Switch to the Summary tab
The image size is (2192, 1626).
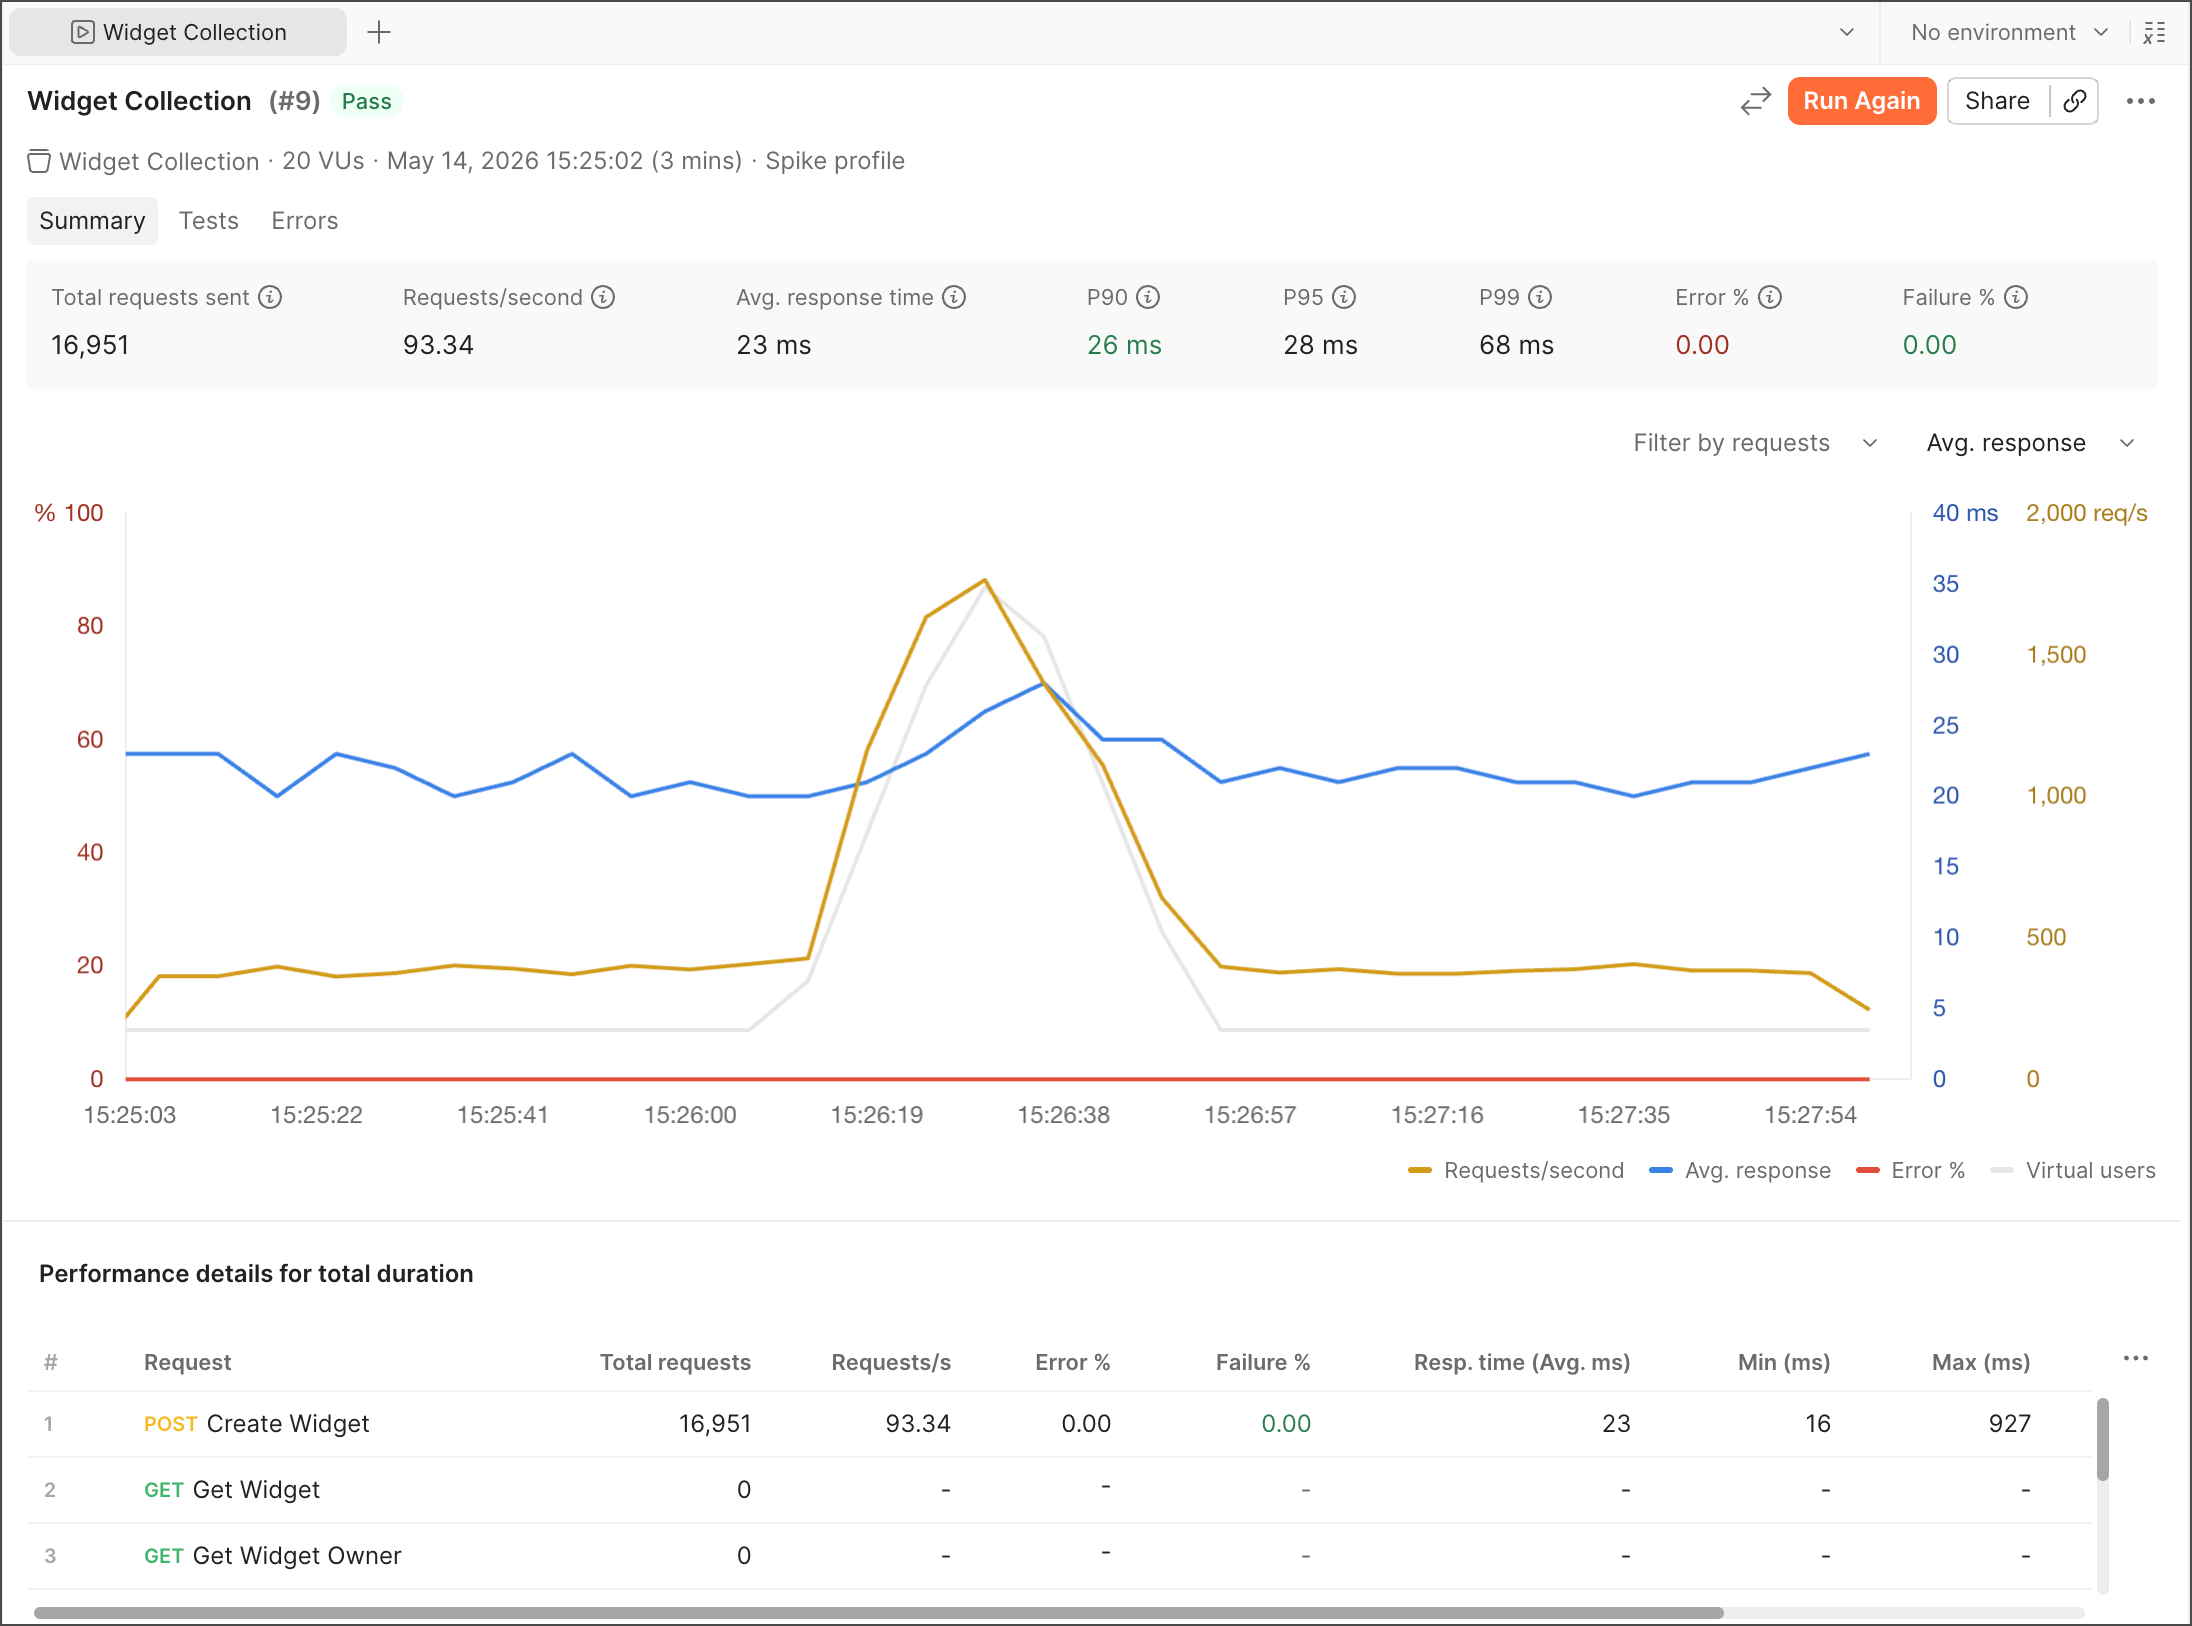(92, 221)
